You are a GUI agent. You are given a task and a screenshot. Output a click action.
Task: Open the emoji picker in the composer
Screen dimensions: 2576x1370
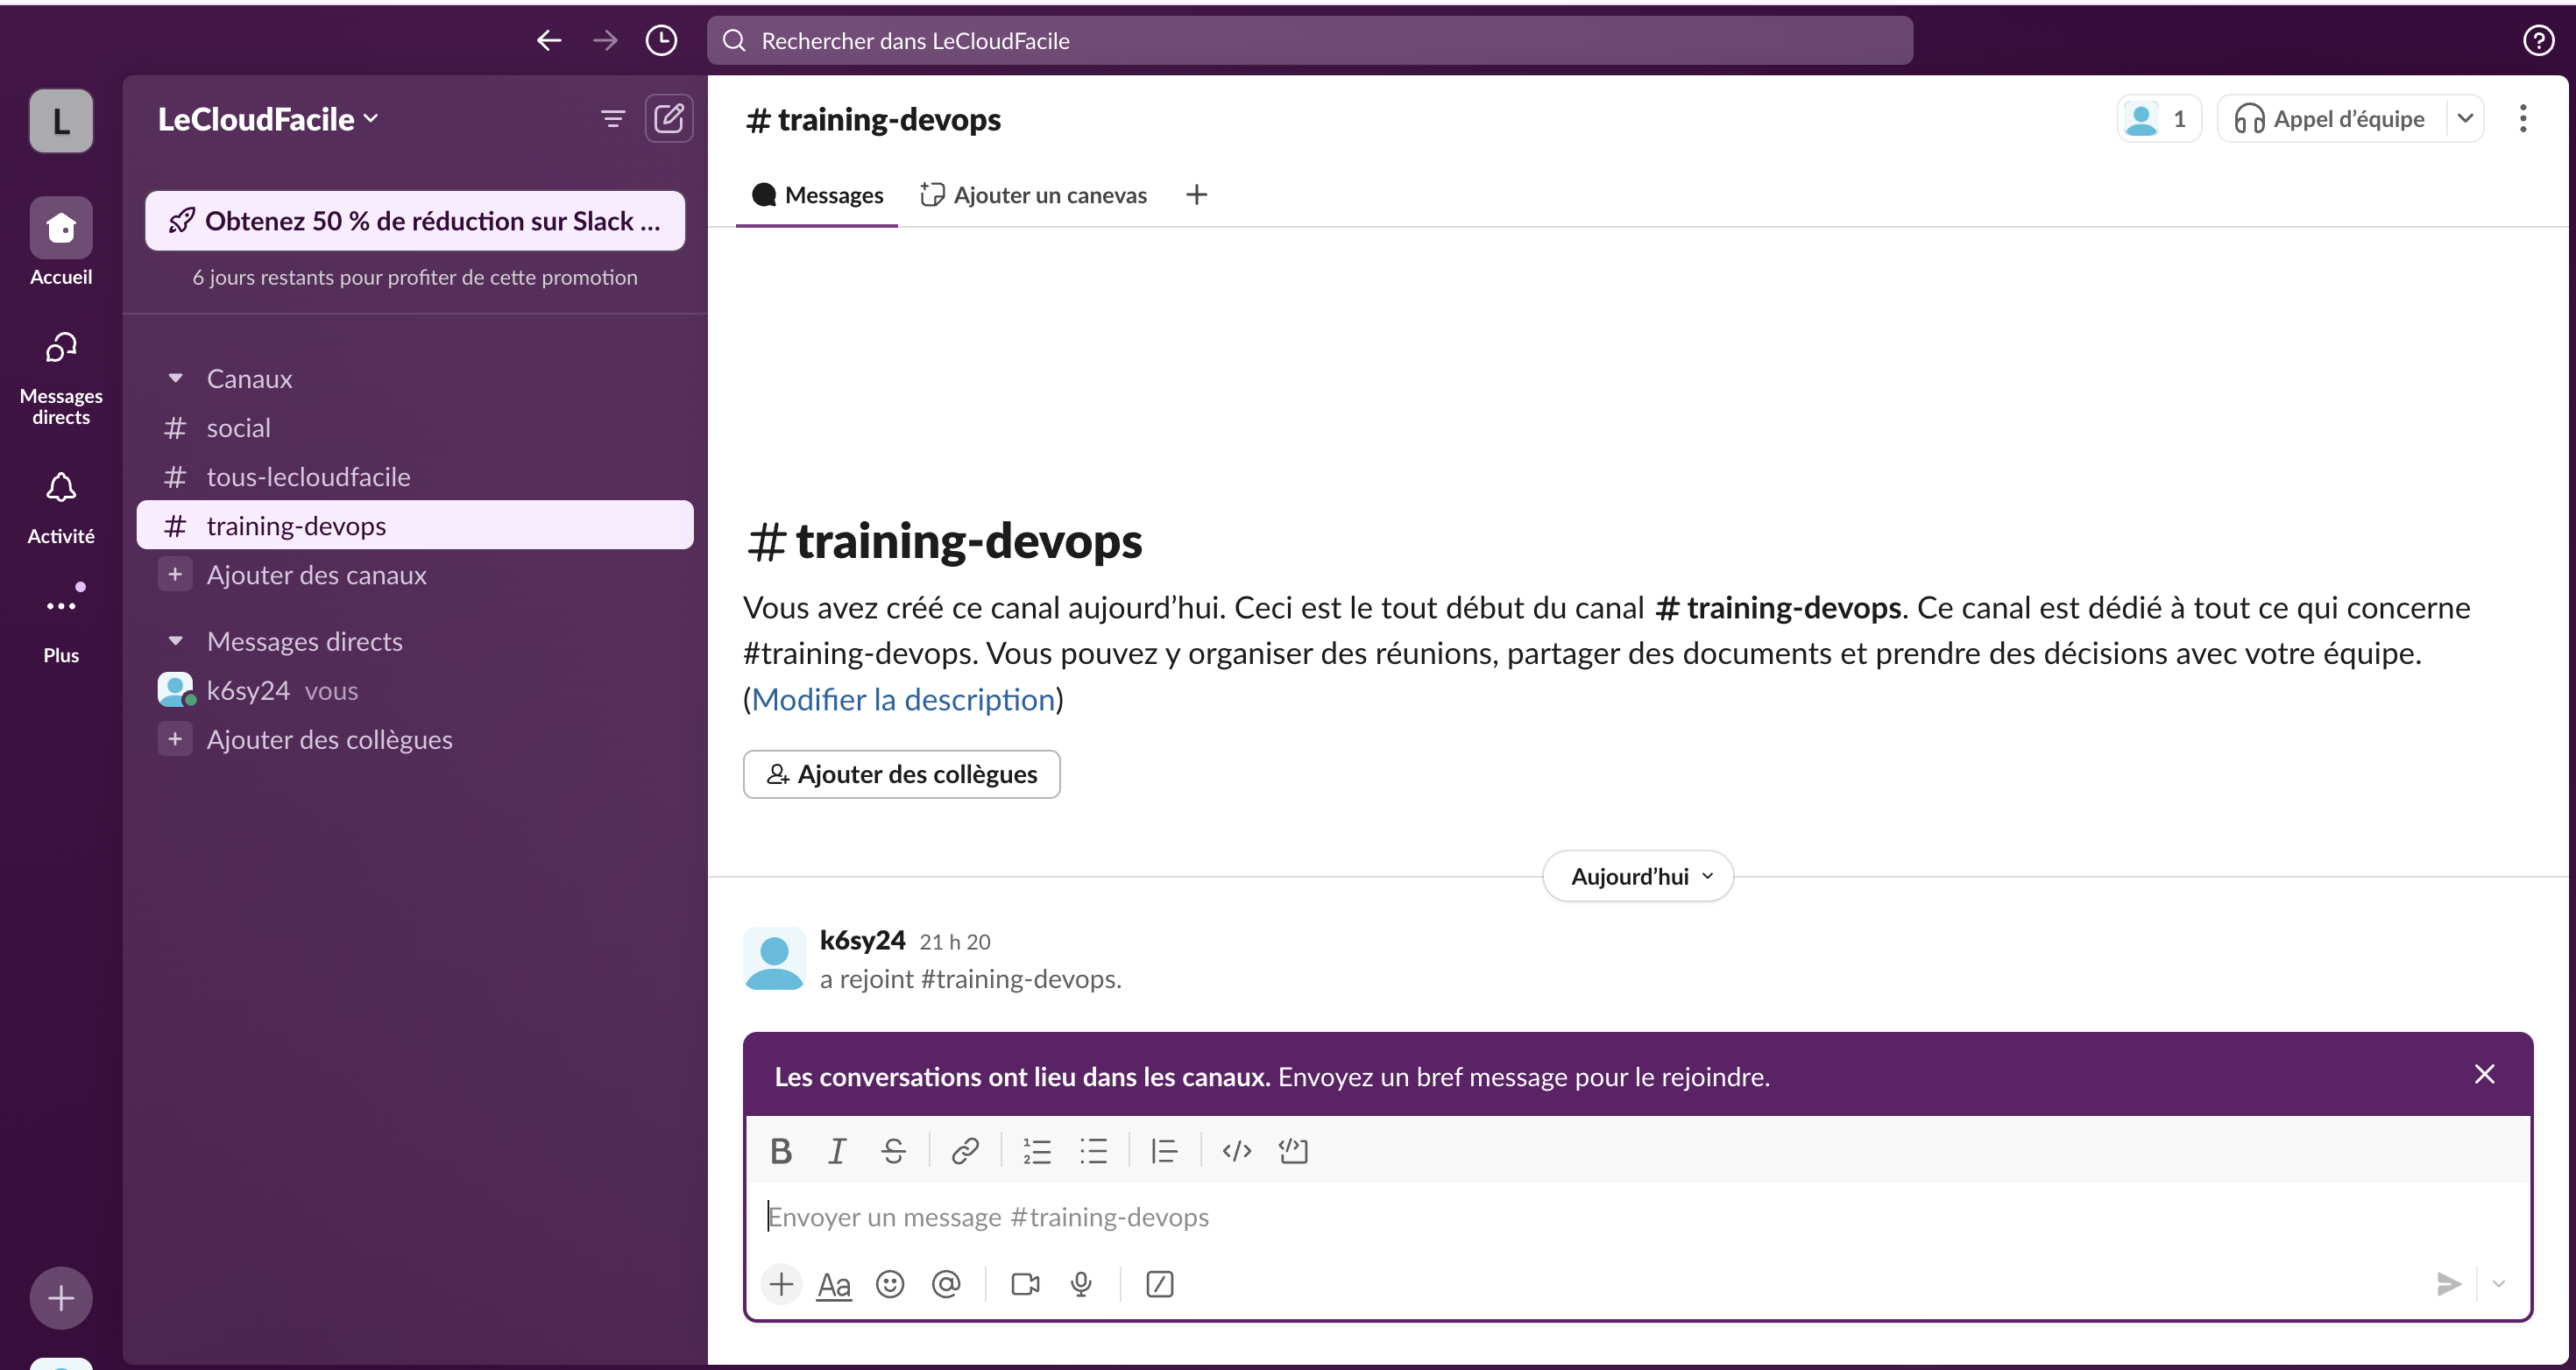coord(889,1284)
